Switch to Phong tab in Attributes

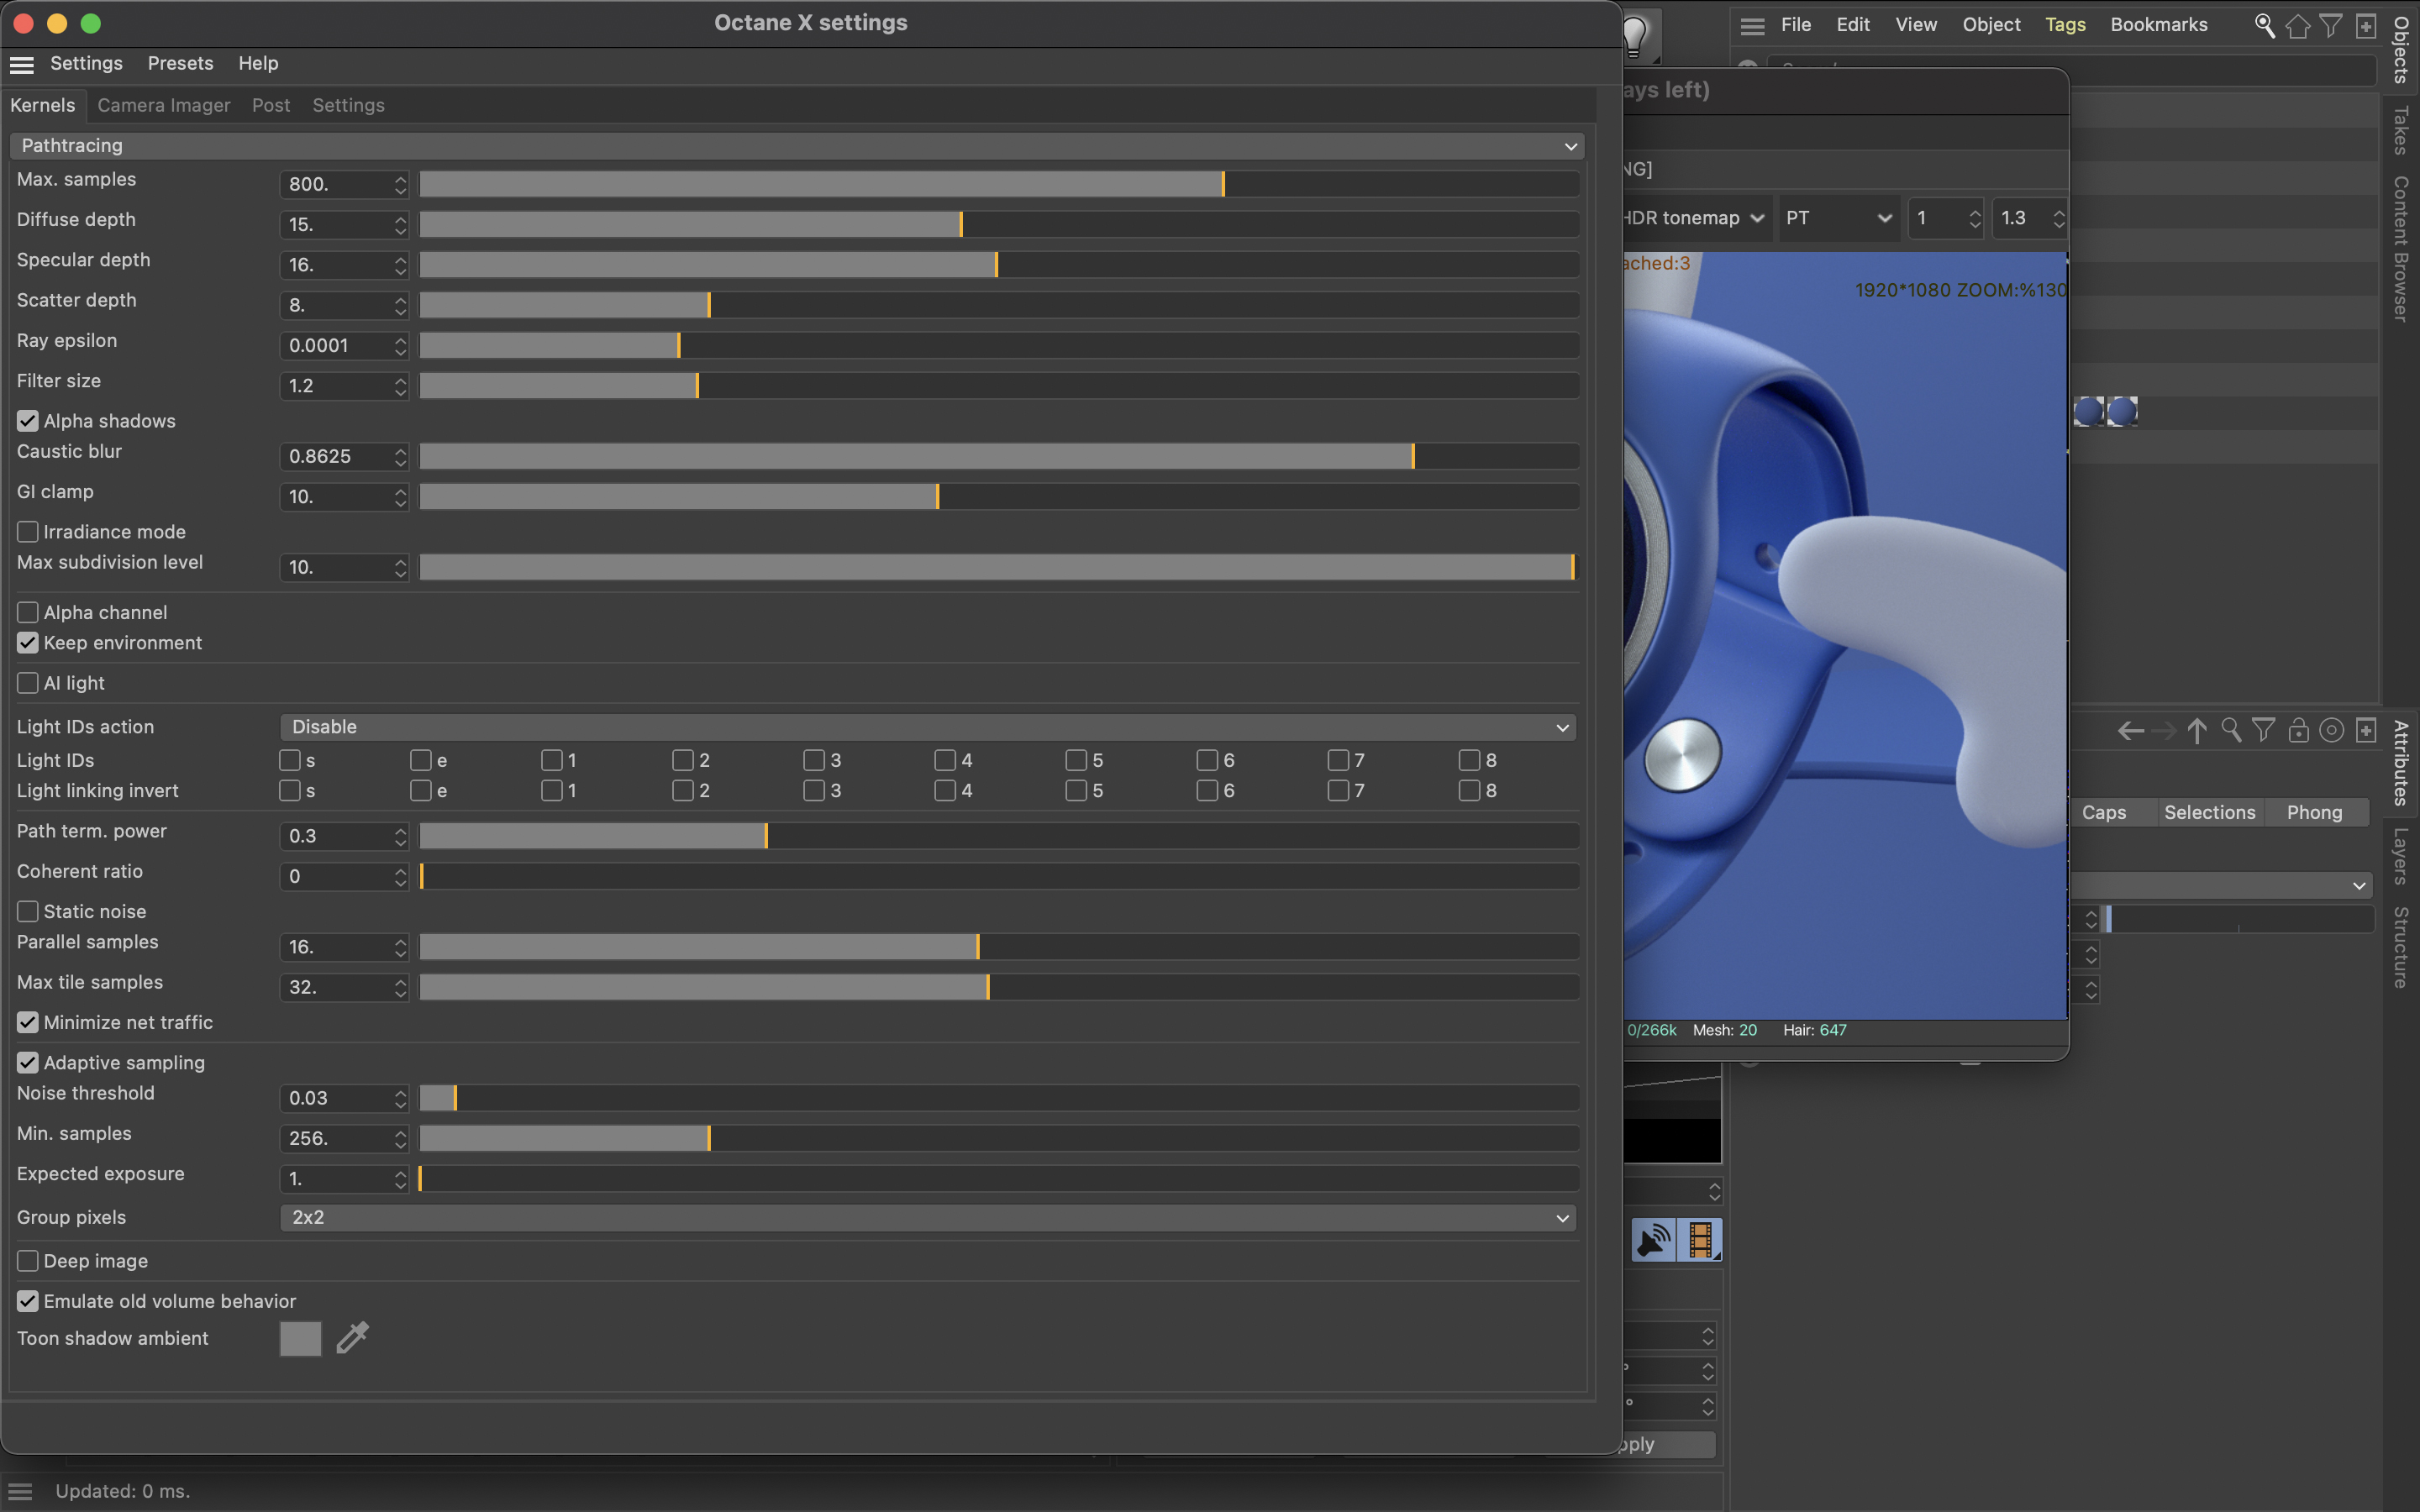pyautogui.click(x=2314, y=813)
